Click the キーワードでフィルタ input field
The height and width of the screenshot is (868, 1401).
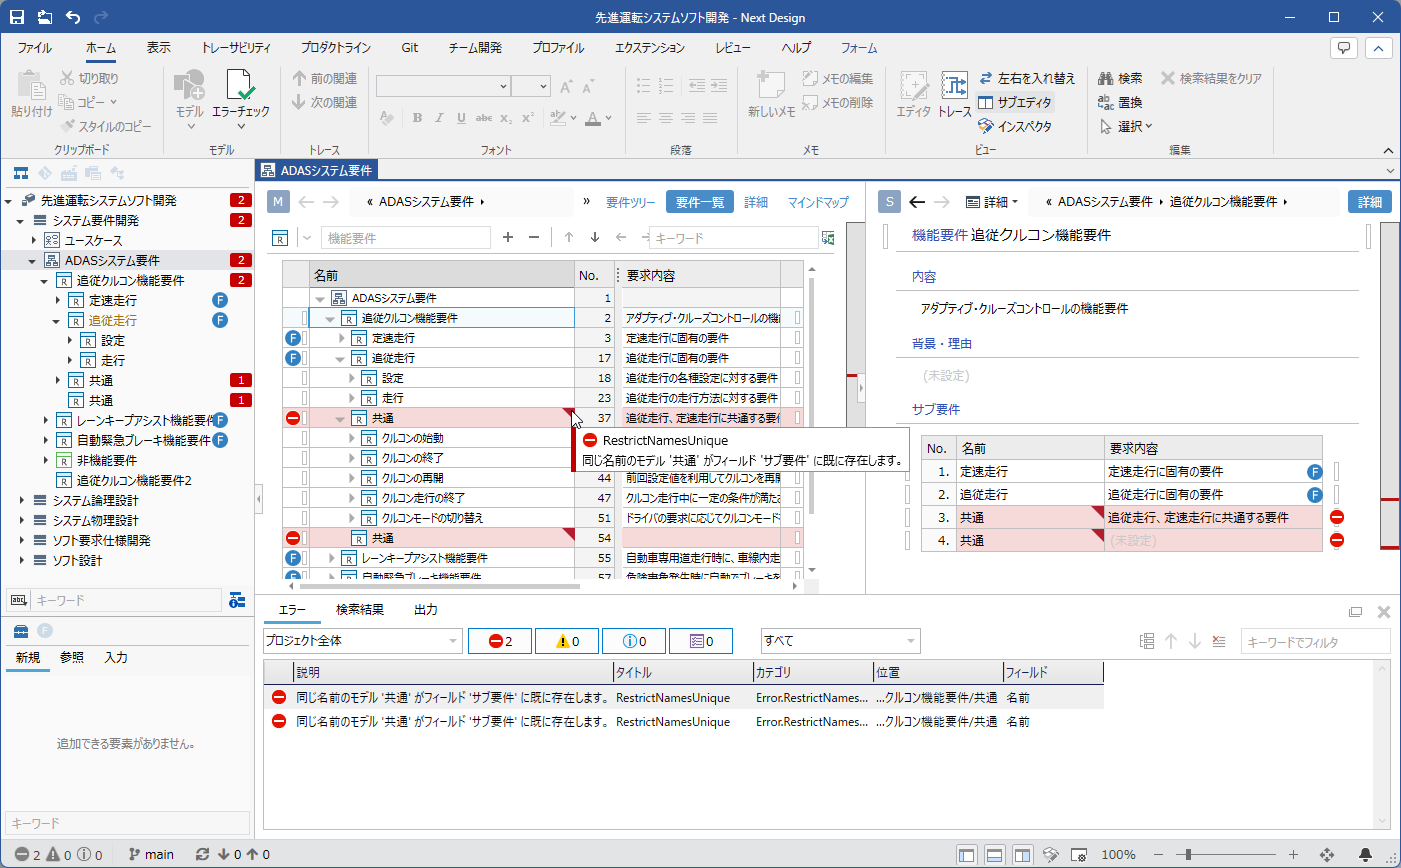coord(1314,642)
